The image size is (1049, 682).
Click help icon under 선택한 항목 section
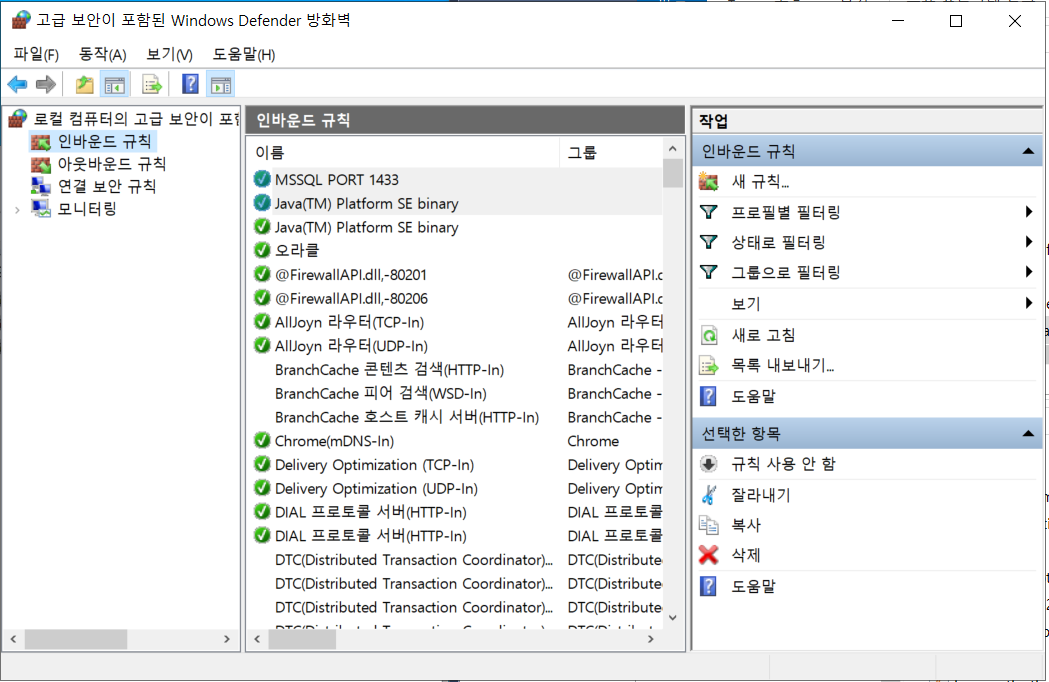coord(708,586)
